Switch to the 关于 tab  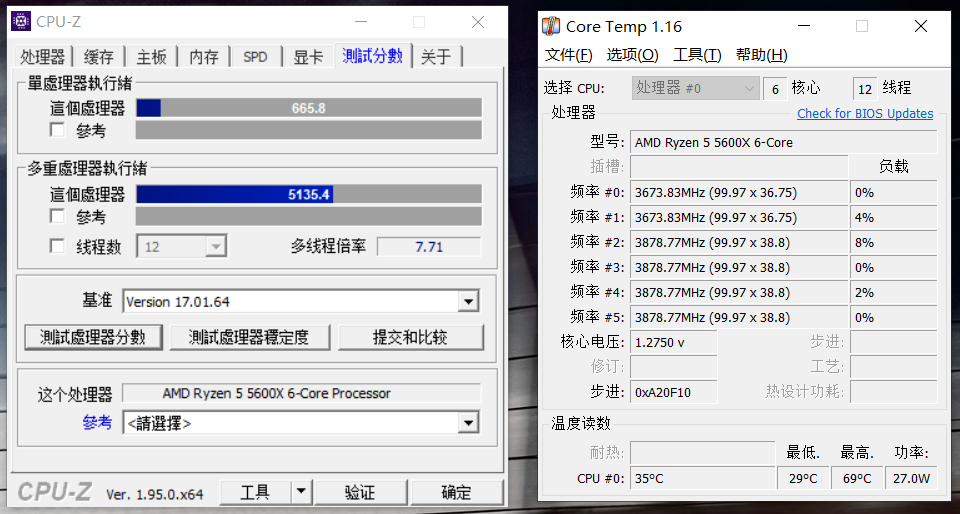437,57
